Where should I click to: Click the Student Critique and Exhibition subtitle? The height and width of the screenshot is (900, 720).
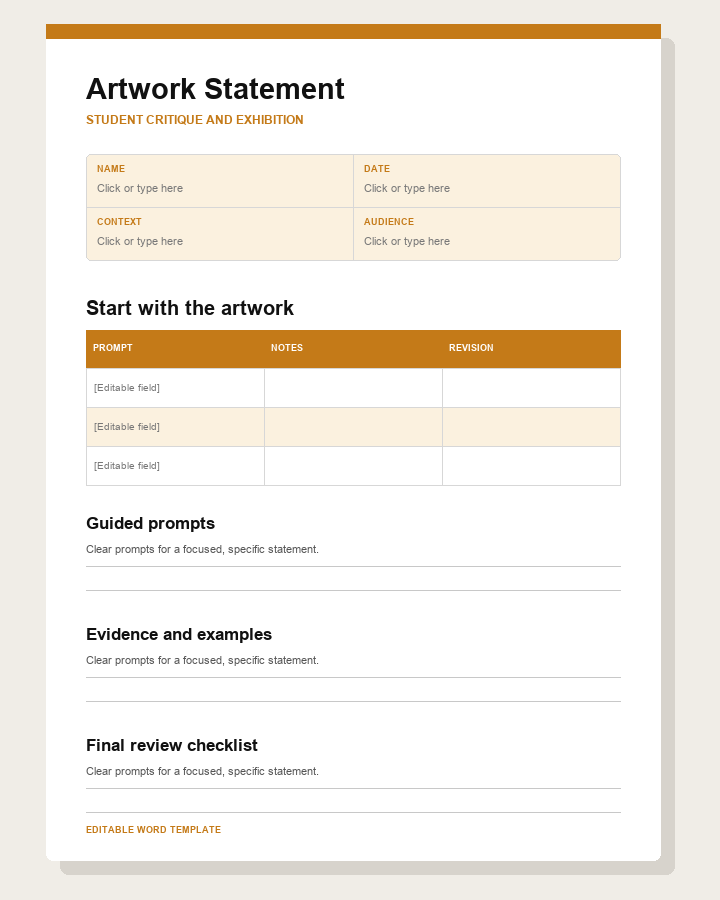click(x=195, y=120)
